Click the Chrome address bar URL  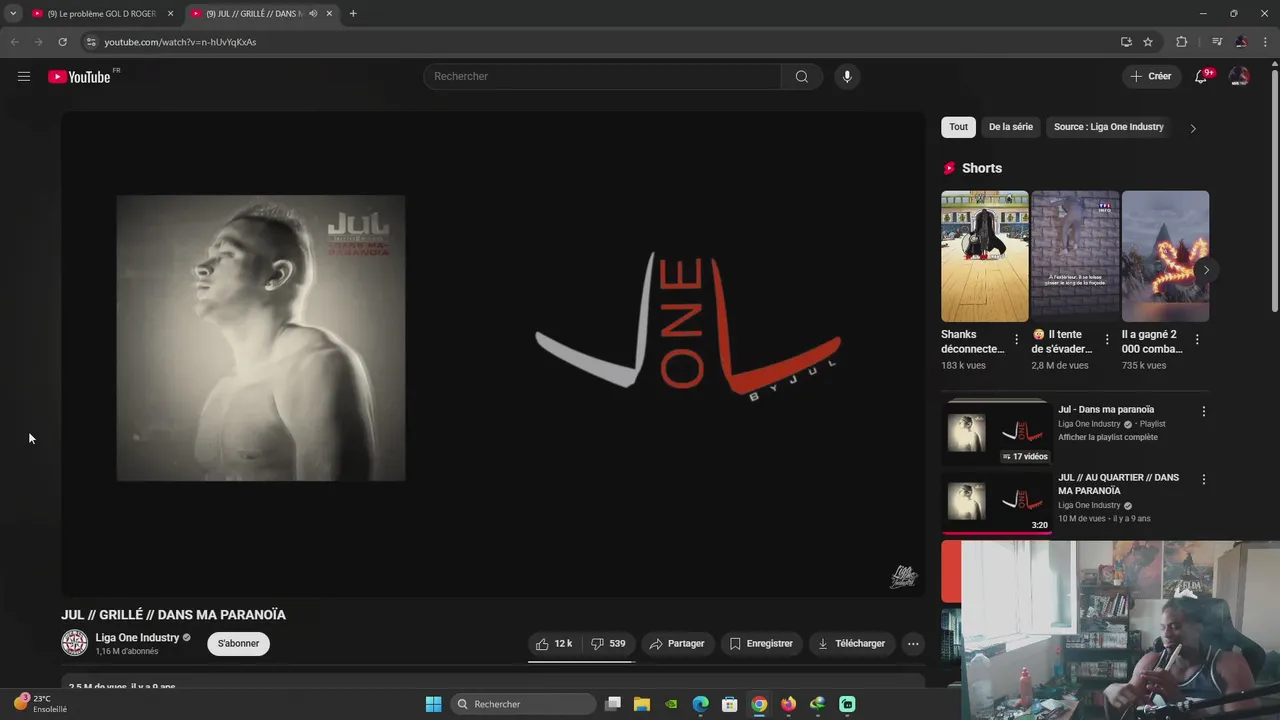[x=180, y=42]
